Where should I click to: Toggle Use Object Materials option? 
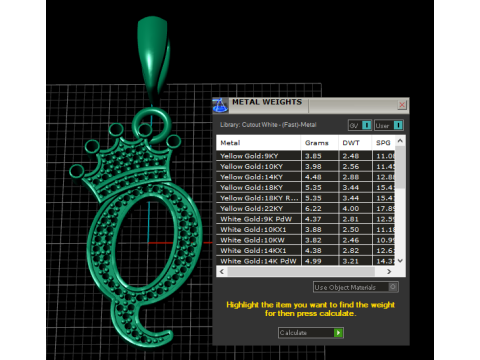click(x=356, y=287)
